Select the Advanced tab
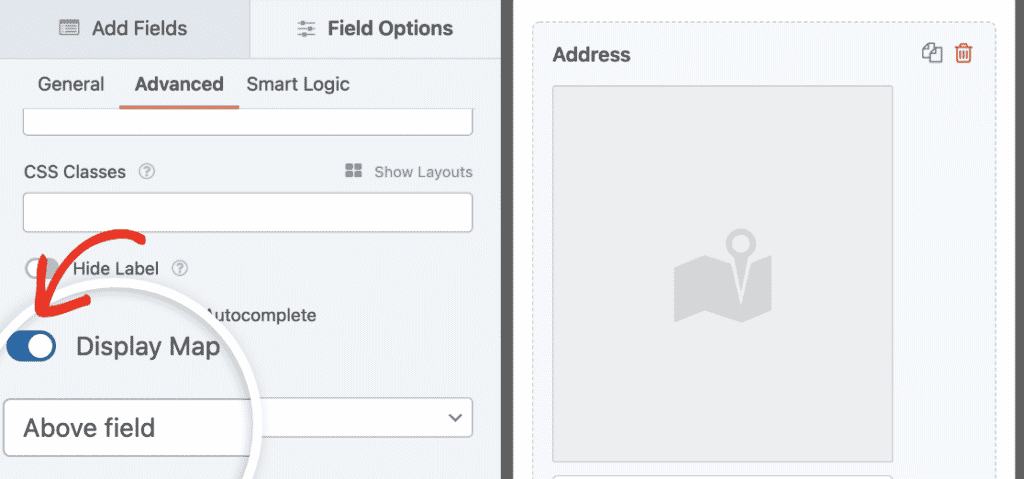1024x479 pixels. pyautogui.click(x=179, y=84)
